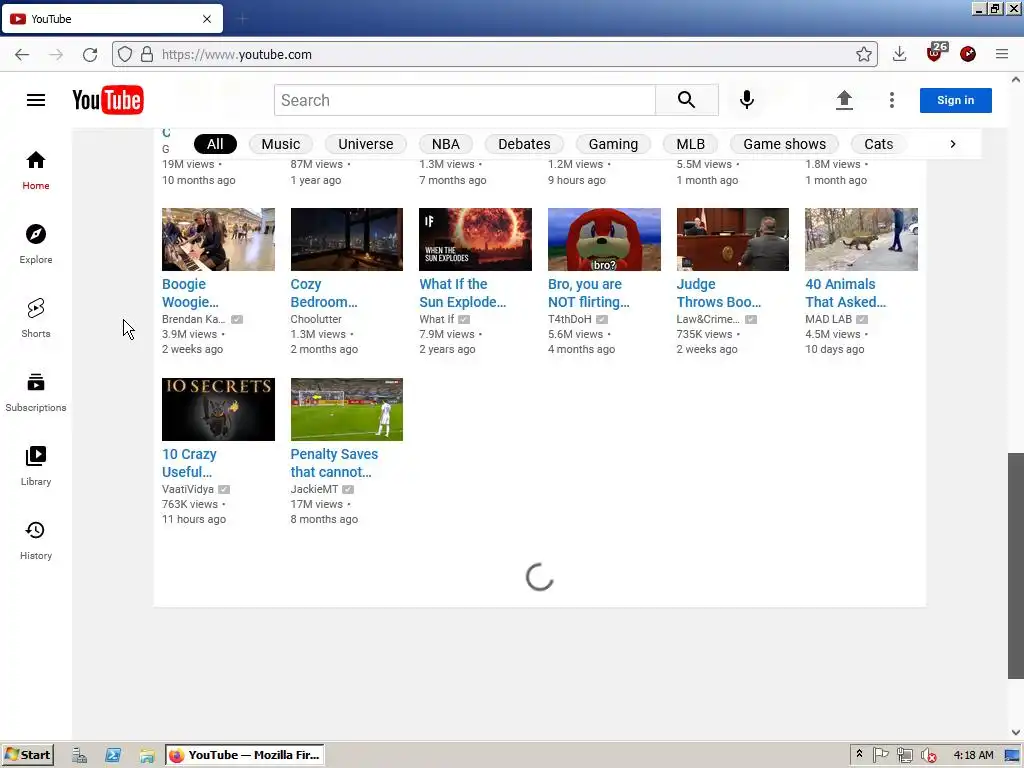Select the Debates filter chip
Image resolution: width=1024 pixels, height=768 pixels.
coord(524,144)
